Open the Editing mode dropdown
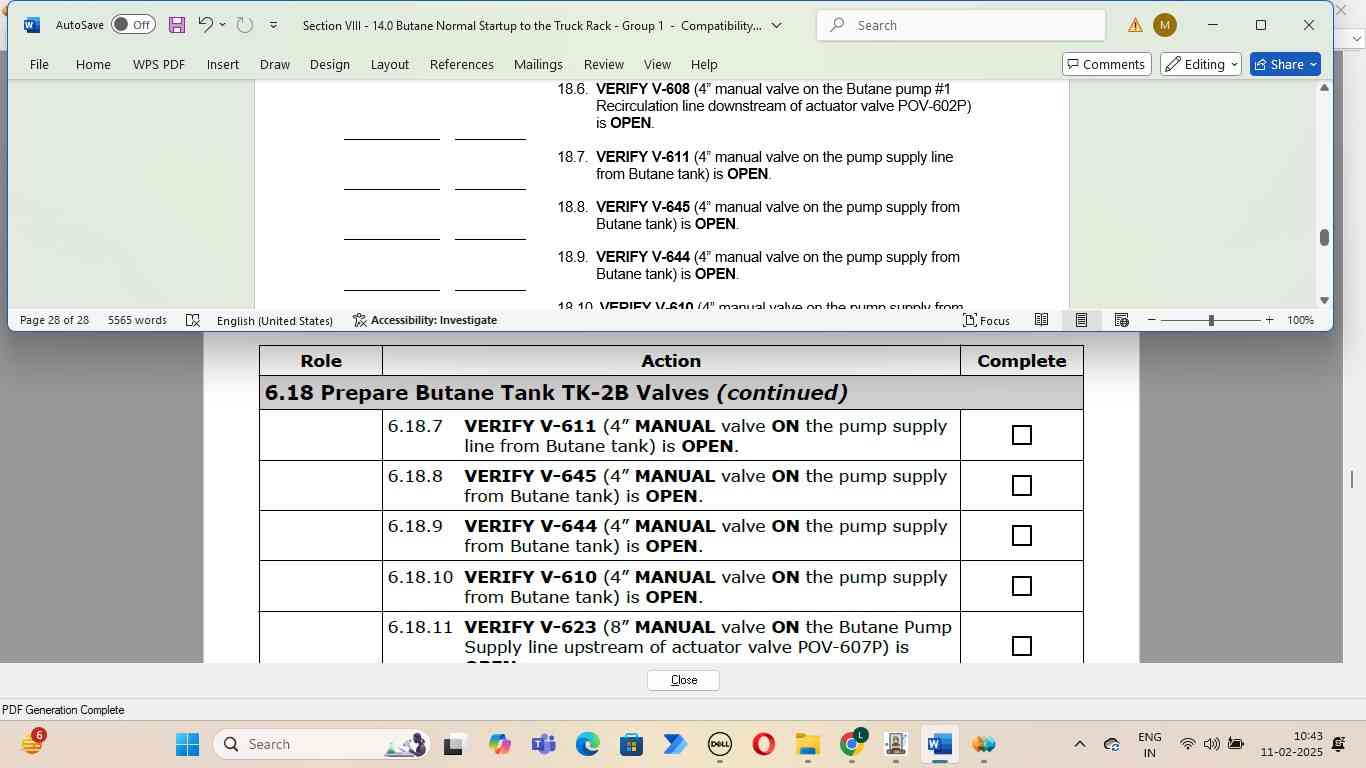1366x768 pixels. [x=1201, y=64]
